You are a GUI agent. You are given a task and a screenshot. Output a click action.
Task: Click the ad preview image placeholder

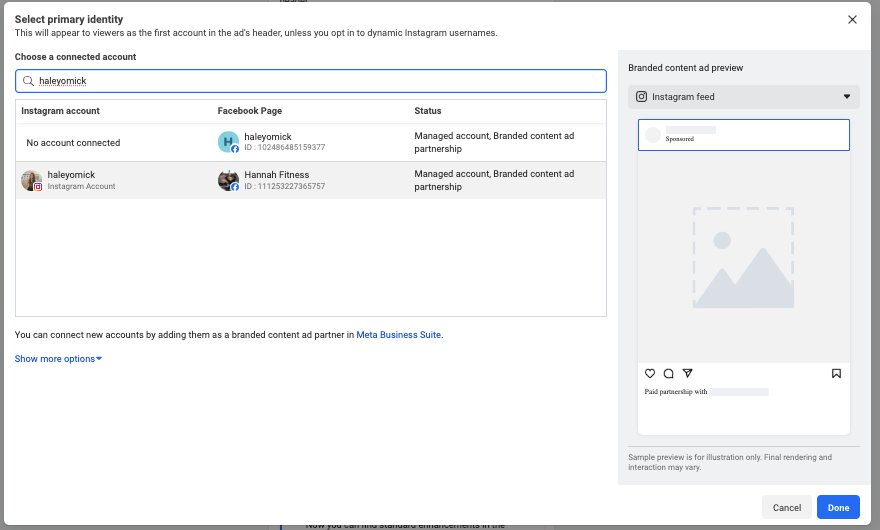[x=743, y=257]
